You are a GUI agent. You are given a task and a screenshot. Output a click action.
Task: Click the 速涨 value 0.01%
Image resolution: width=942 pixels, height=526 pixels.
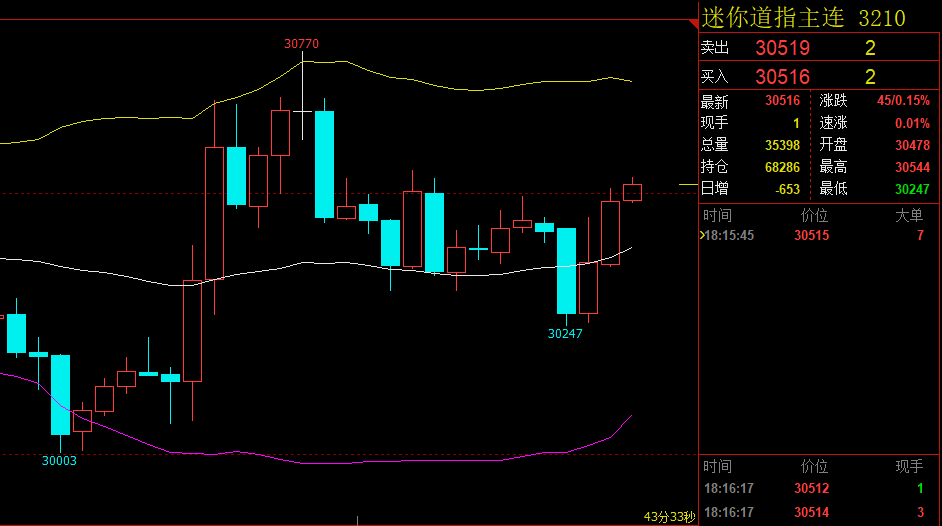[x=912, y=123]
